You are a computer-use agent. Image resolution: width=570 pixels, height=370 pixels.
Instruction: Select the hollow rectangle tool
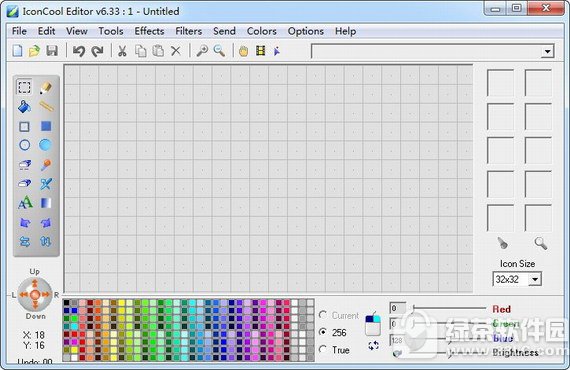(x=24, y=126)
